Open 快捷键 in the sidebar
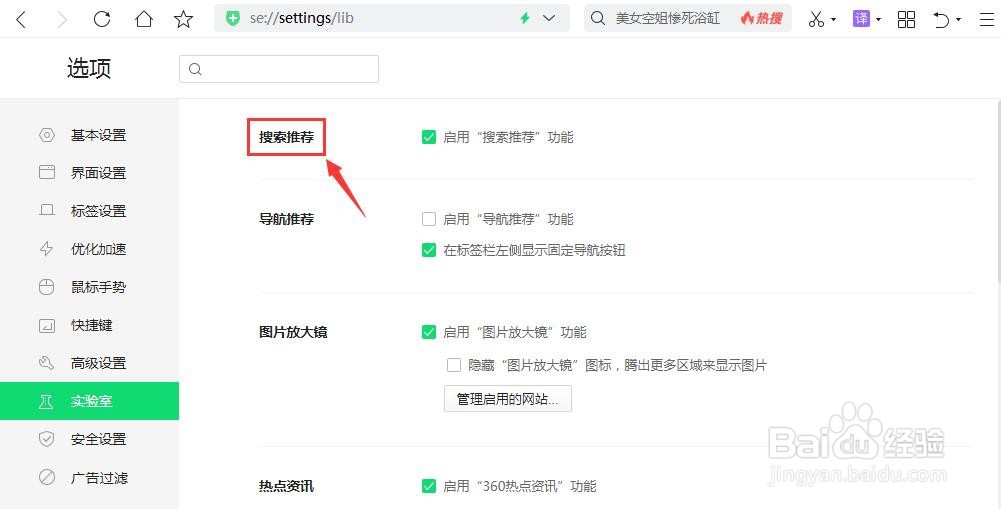 [x=89, y=325]
